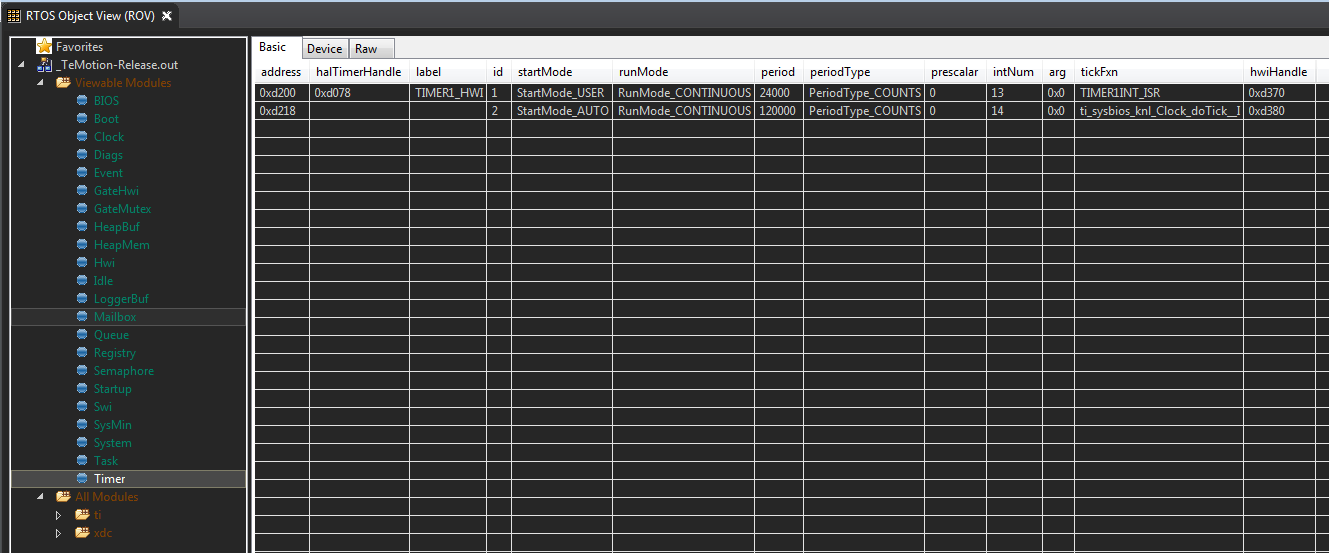Select the BIOS module icon
This screenshot has width=1329, height=553.
(x=83, y=101)
